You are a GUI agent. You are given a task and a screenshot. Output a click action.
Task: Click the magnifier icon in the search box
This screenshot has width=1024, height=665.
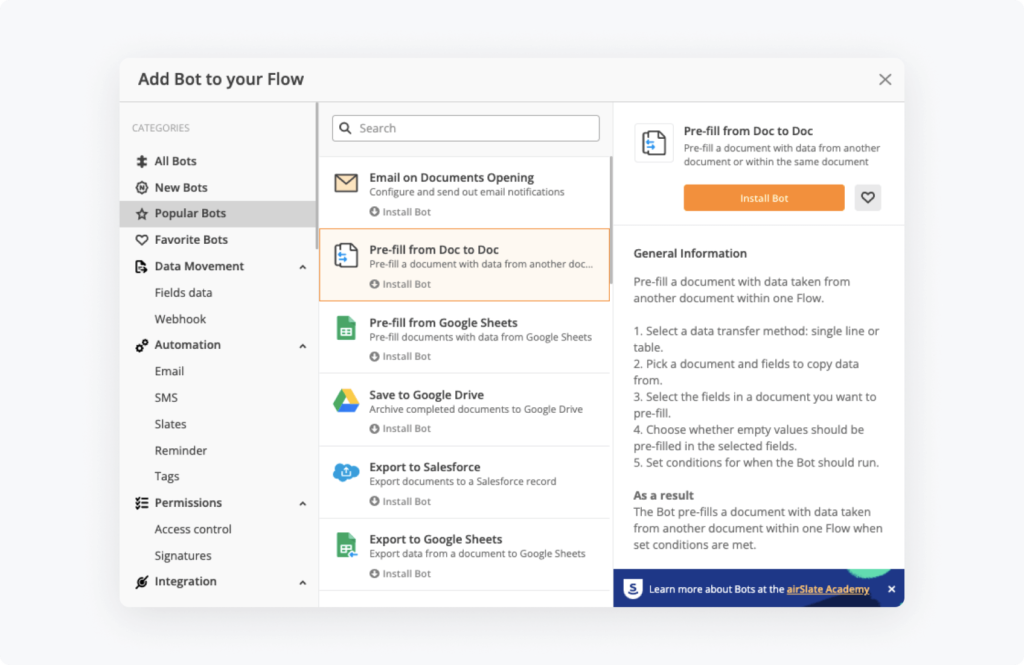(x=346, y=128)
